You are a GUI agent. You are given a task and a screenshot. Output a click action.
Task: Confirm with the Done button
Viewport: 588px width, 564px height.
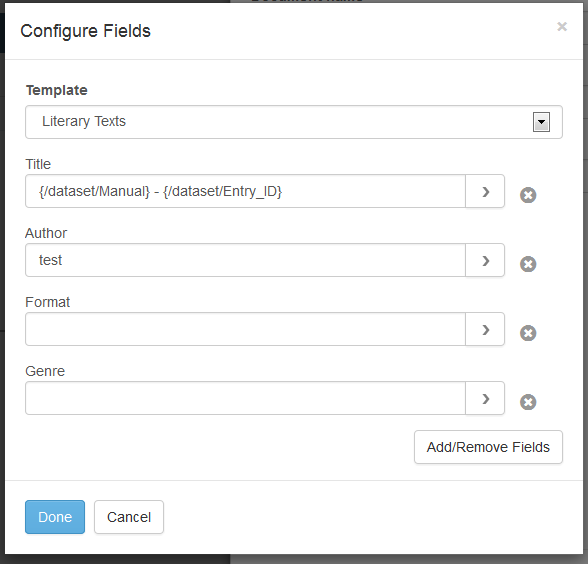[x=55, y=517]
